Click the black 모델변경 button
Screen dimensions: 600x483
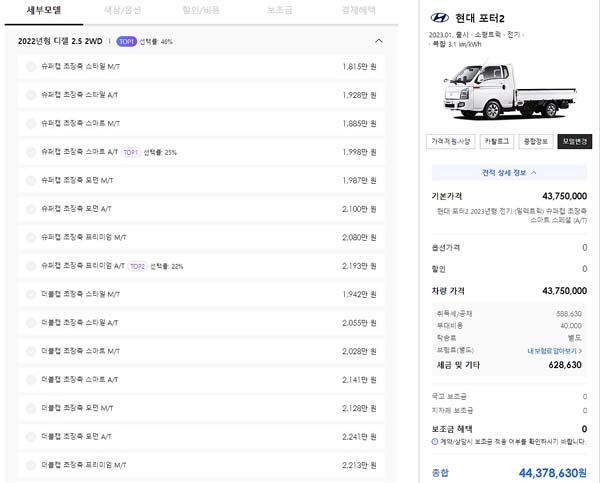click(x=575, y=142)
